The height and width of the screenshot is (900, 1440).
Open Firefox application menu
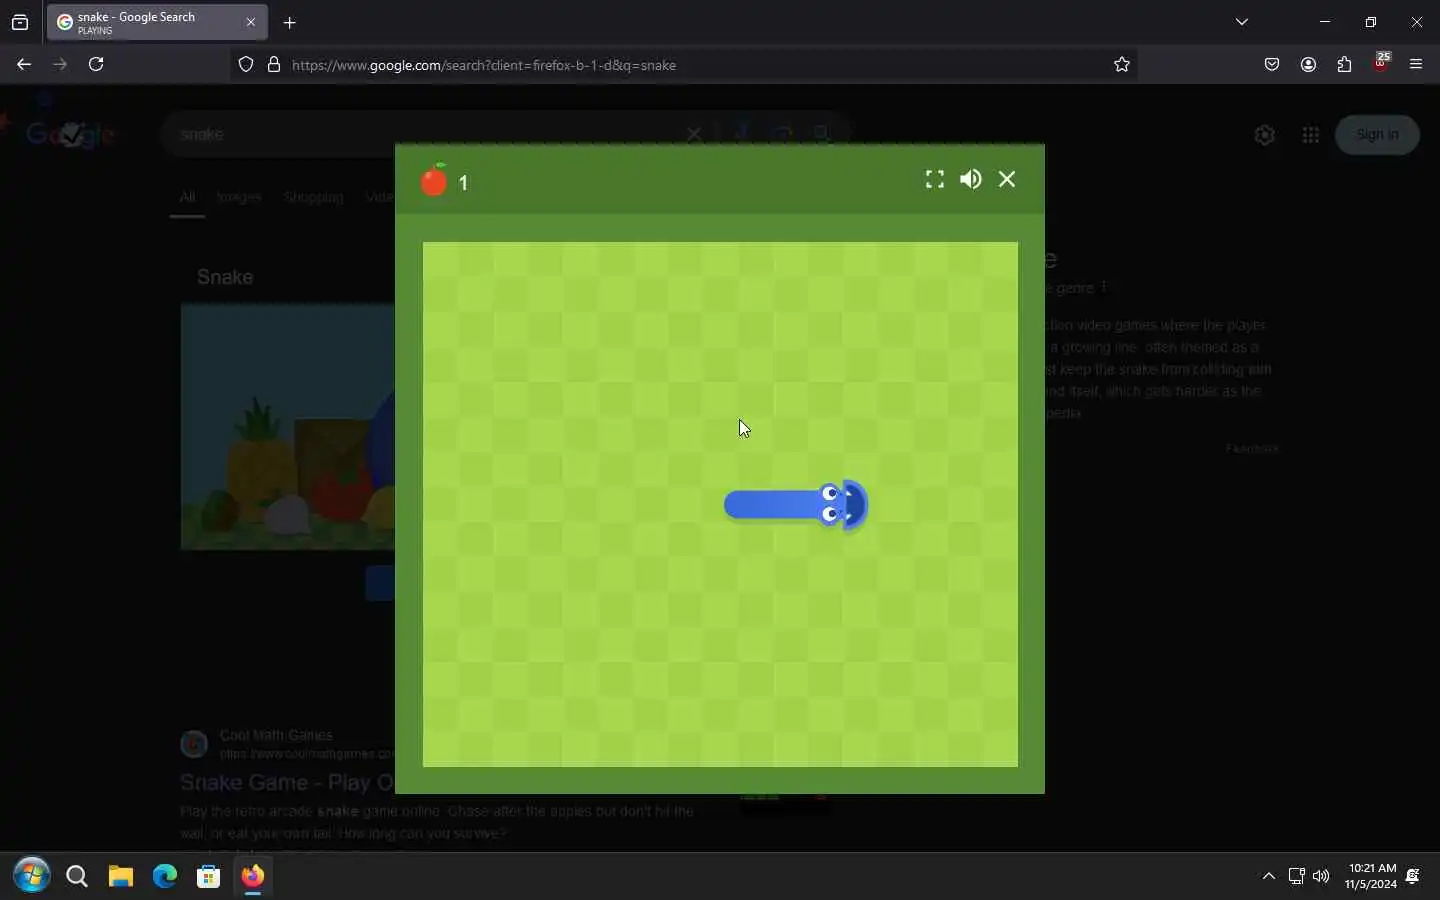point(1416,65)
